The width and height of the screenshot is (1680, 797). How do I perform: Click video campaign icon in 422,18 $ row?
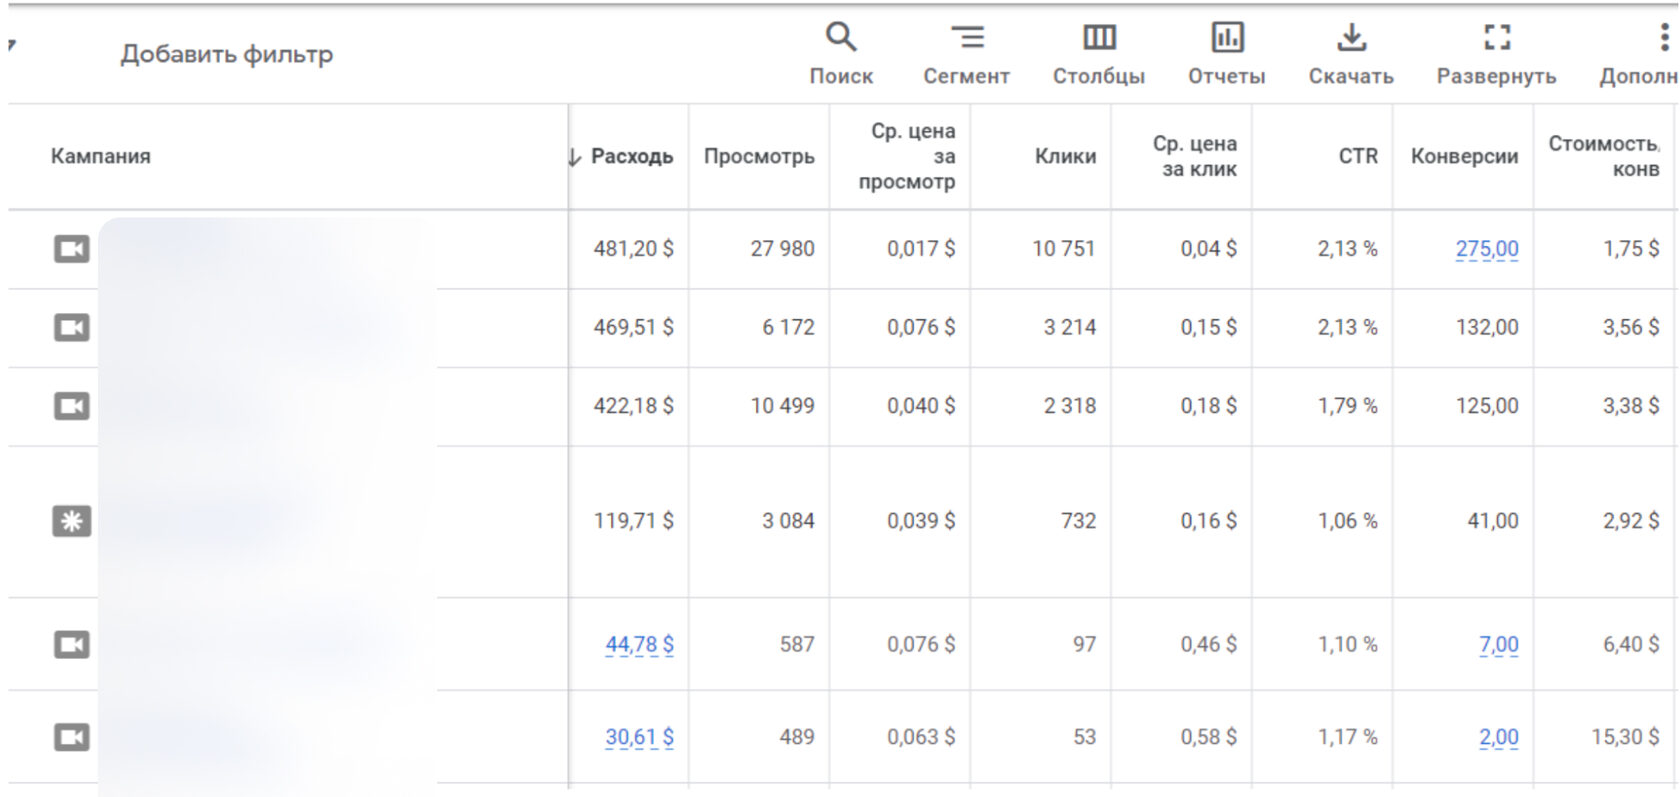(72, 406)
